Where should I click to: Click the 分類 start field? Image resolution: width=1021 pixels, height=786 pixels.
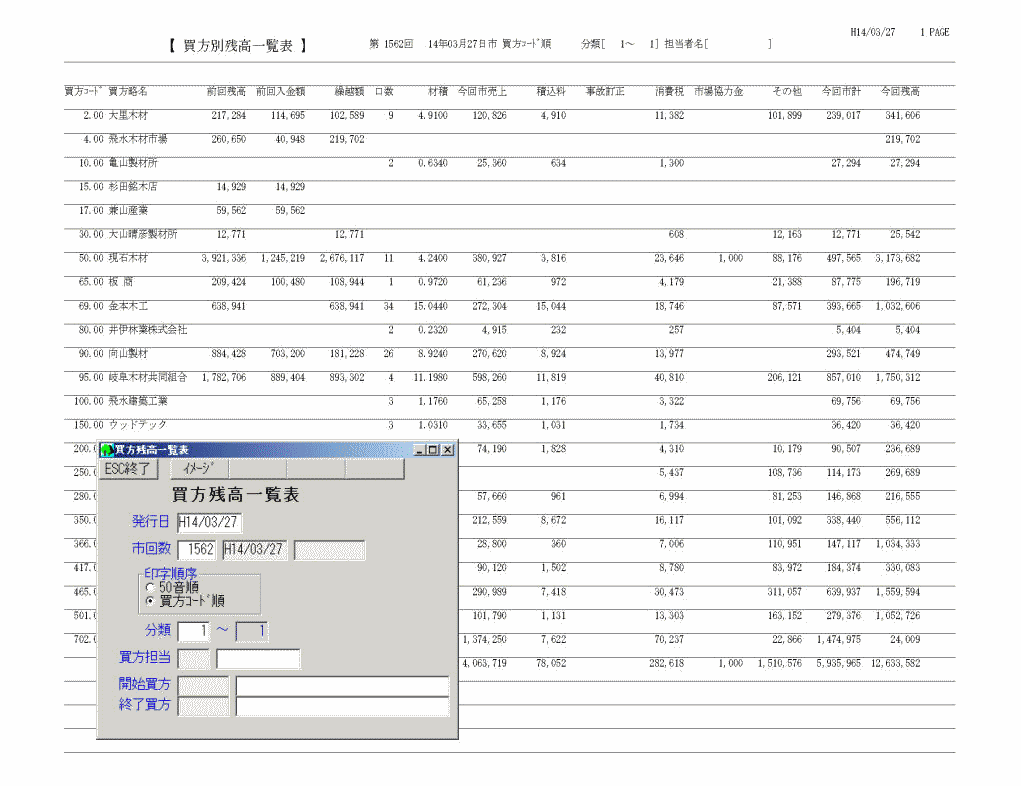(x=193, y=631)
